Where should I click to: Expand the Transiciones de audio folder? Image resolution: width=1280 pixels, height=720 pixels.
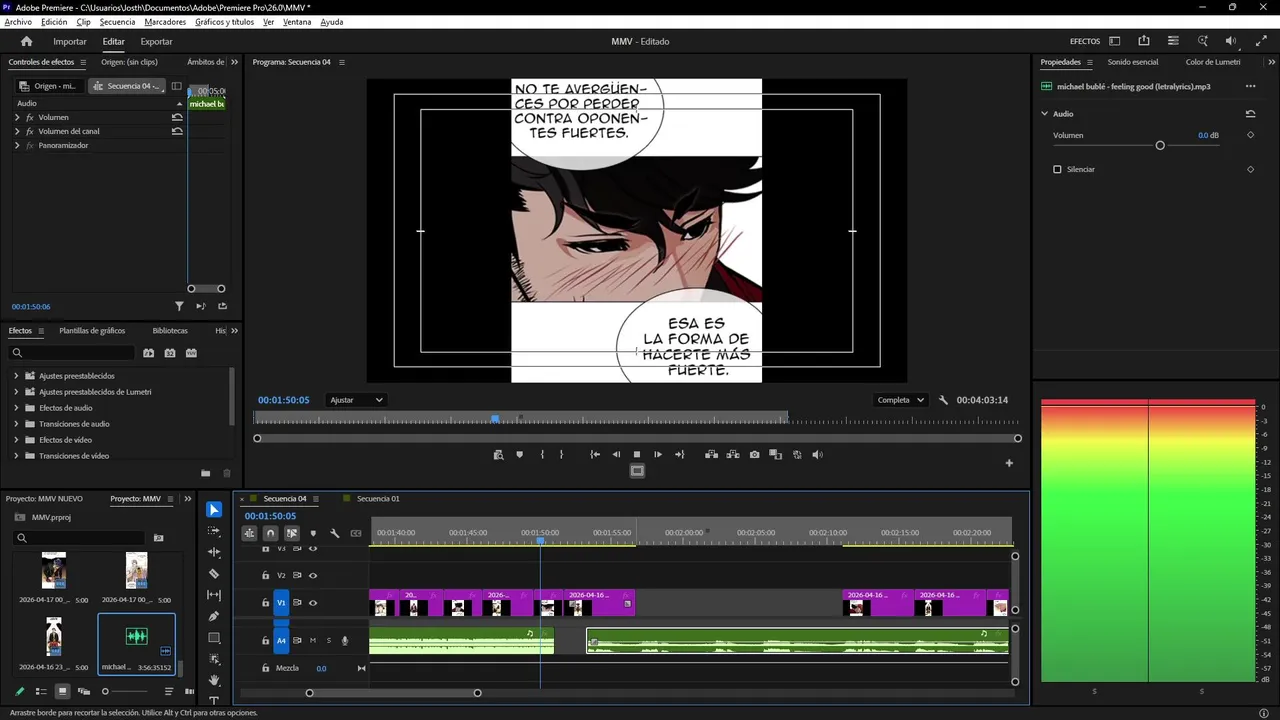[x=16, y=424]
